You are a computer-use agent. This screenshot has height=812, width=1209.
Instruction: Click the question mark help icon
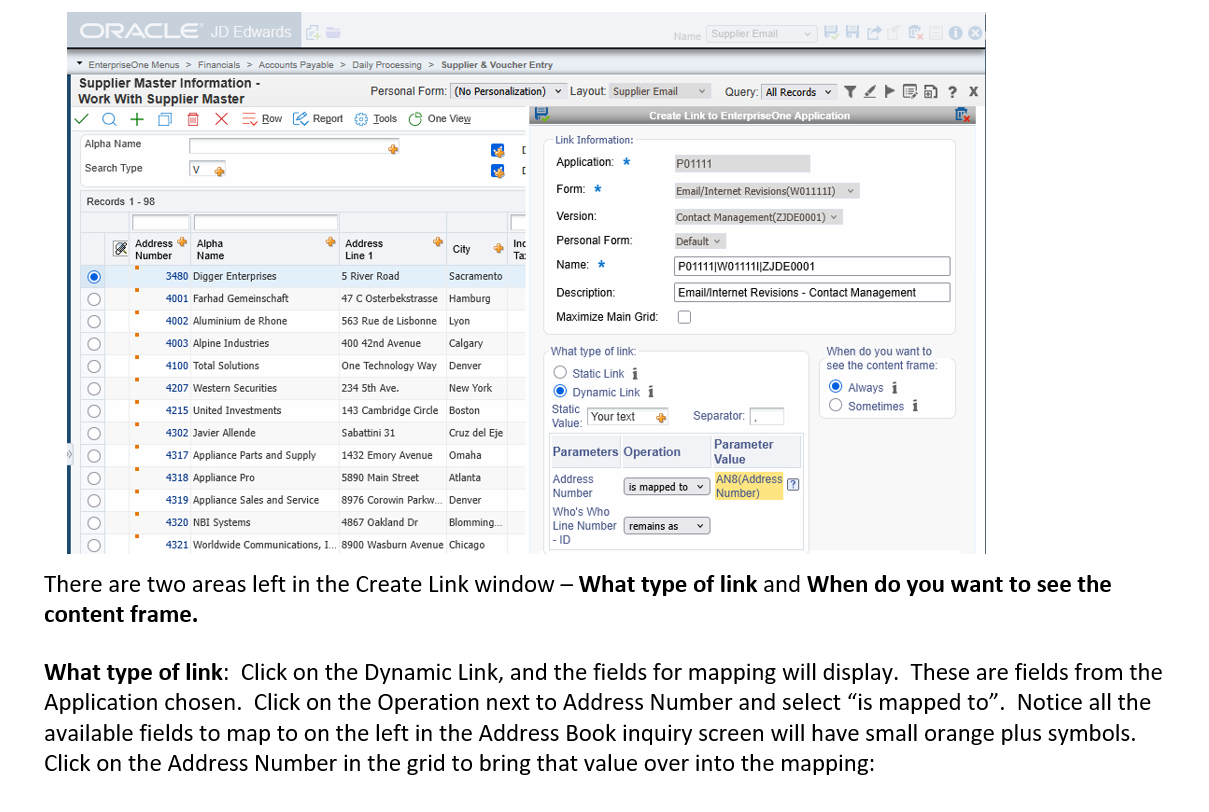pyautogui.click(x=953, y=92)
